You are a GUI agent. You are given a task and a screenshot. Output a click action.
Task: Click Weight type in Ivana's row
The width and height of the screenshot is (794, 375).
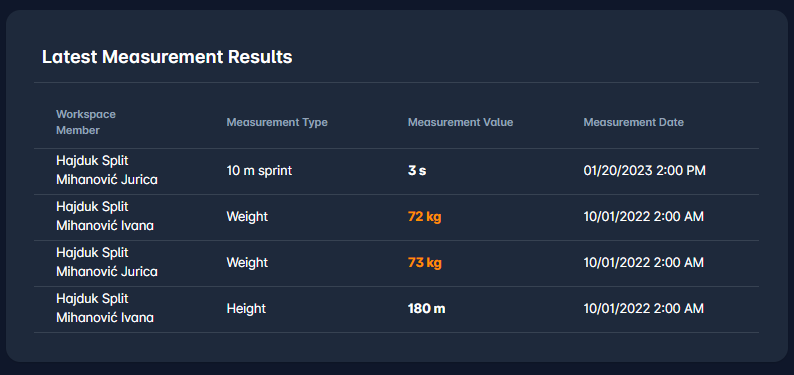point(247,217)
